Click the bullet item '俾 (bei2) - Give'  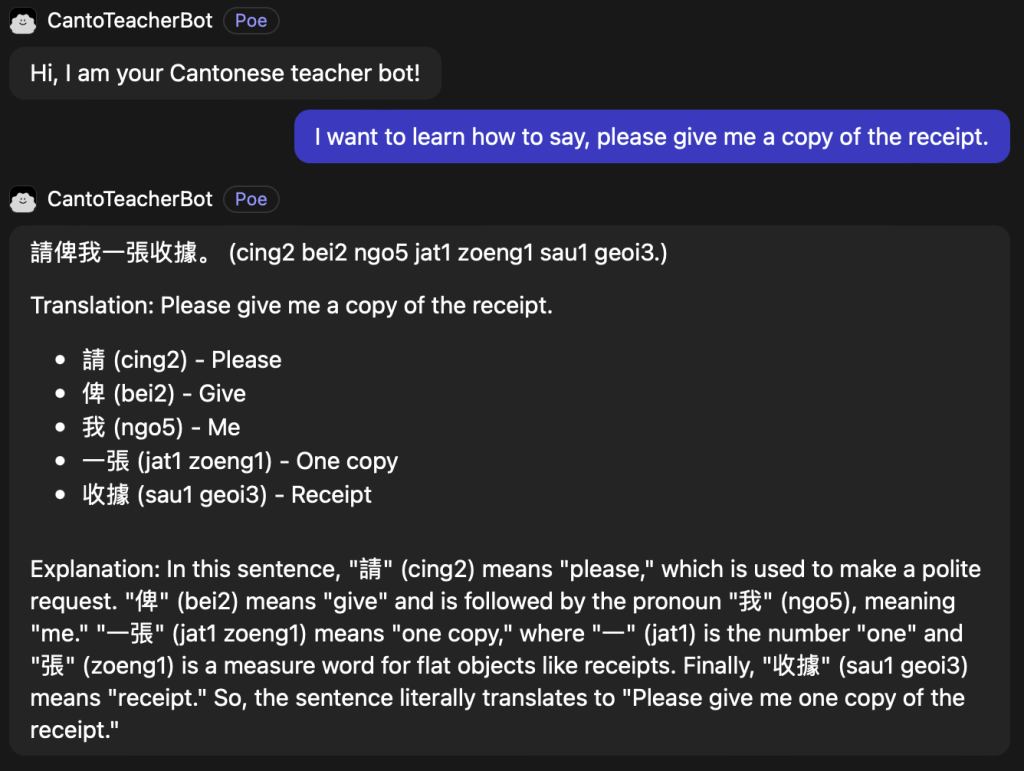[164, 393]
